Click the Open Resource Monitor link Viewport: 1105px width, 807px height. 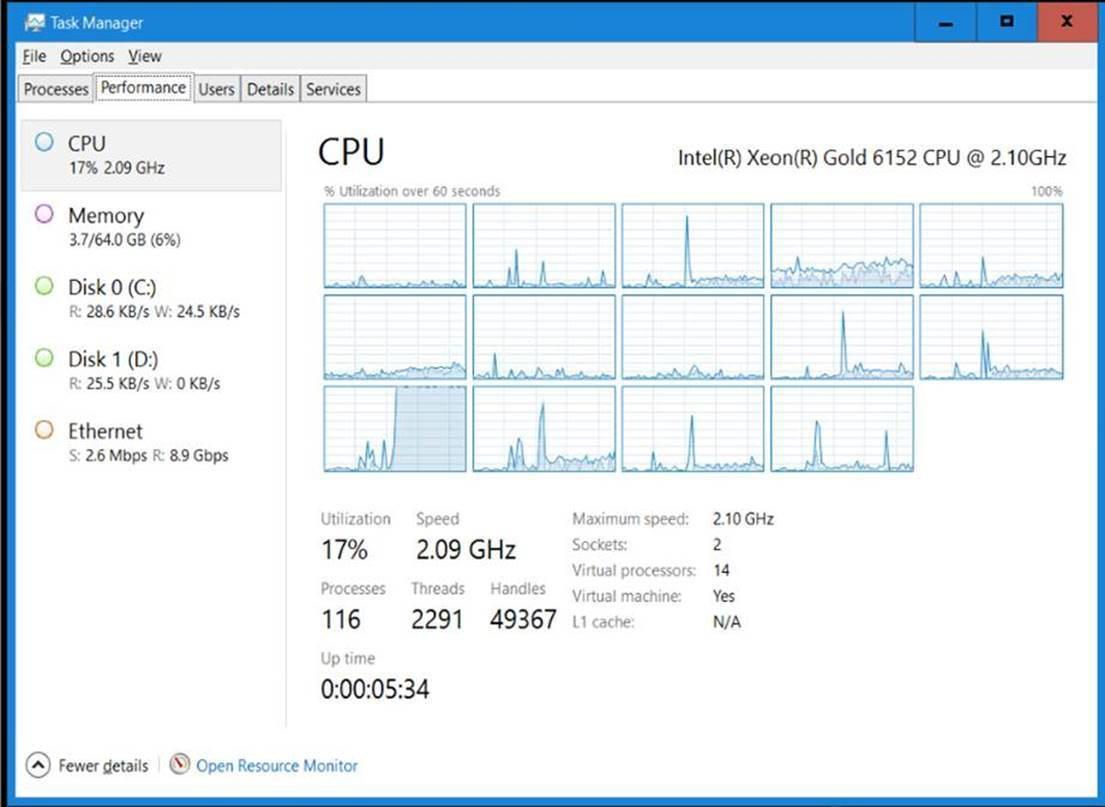[x=276, y=765]
